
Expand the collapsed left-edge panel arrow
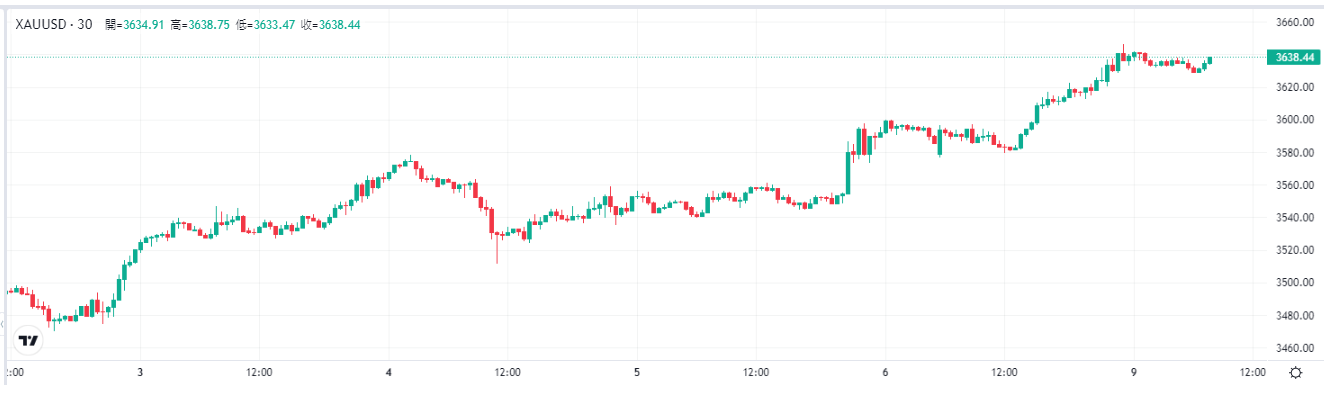[3, 324]
